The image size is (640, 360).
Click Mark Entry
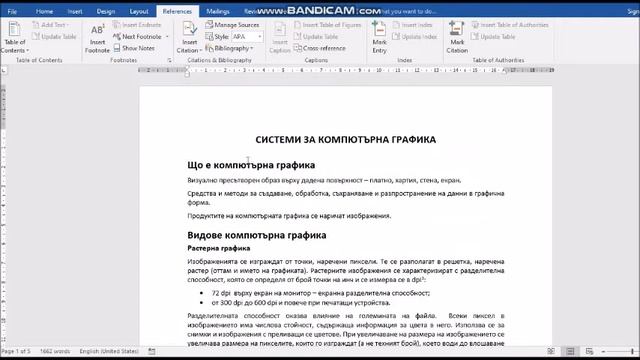tap(379, 38)
